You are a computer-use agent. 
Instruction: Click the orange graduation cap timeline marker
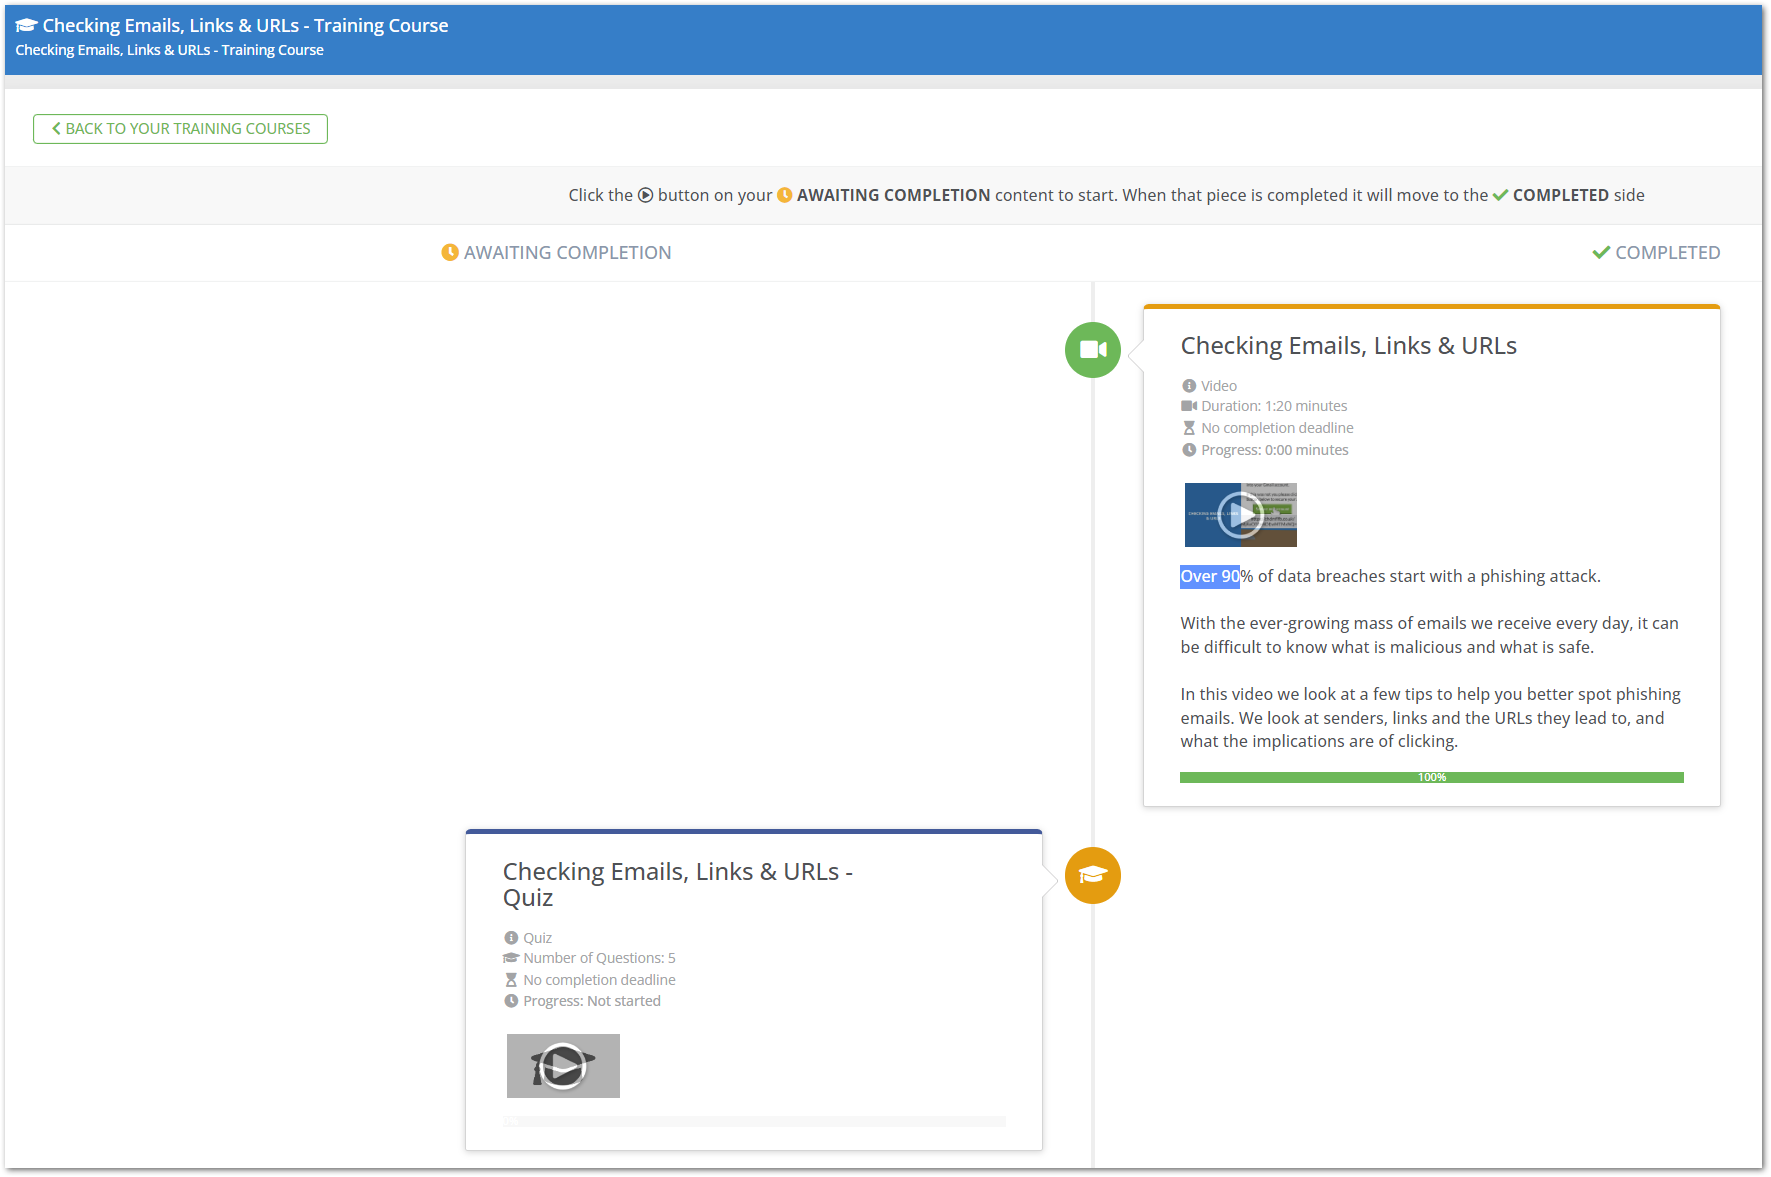(1093, 876)
